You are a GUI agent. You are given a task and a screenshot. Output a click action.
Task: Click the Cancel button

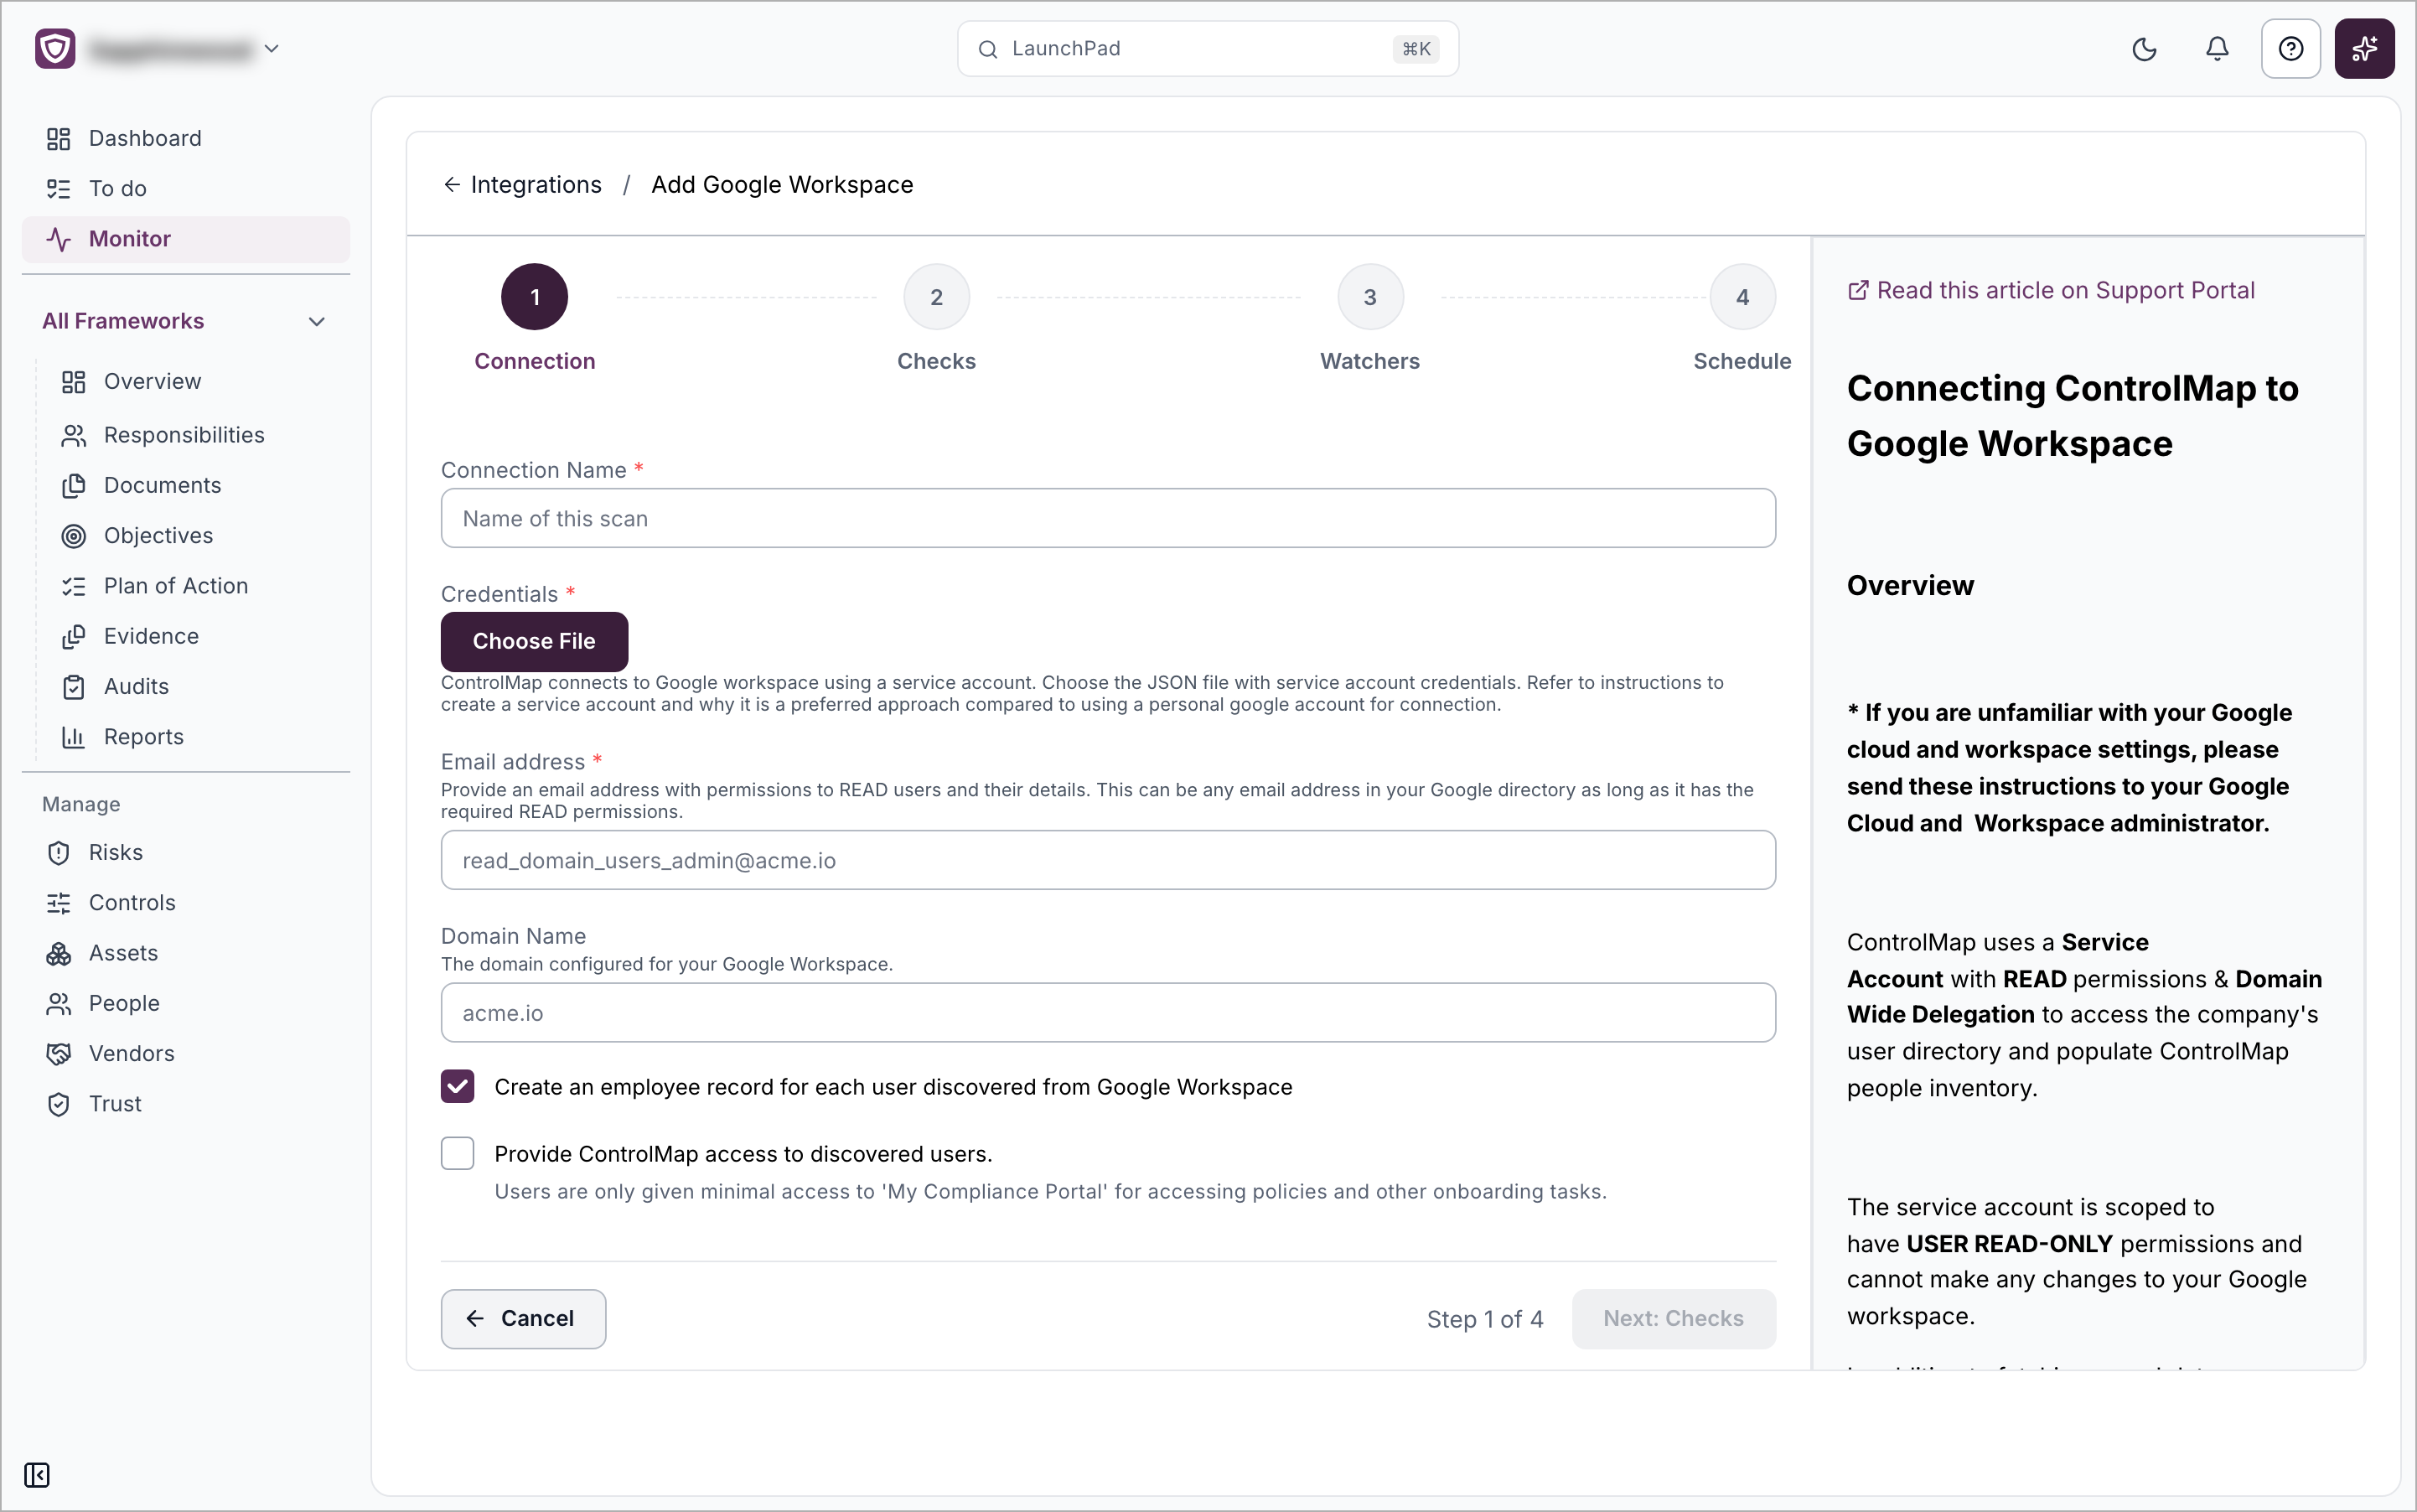(x=523, y=1318)
